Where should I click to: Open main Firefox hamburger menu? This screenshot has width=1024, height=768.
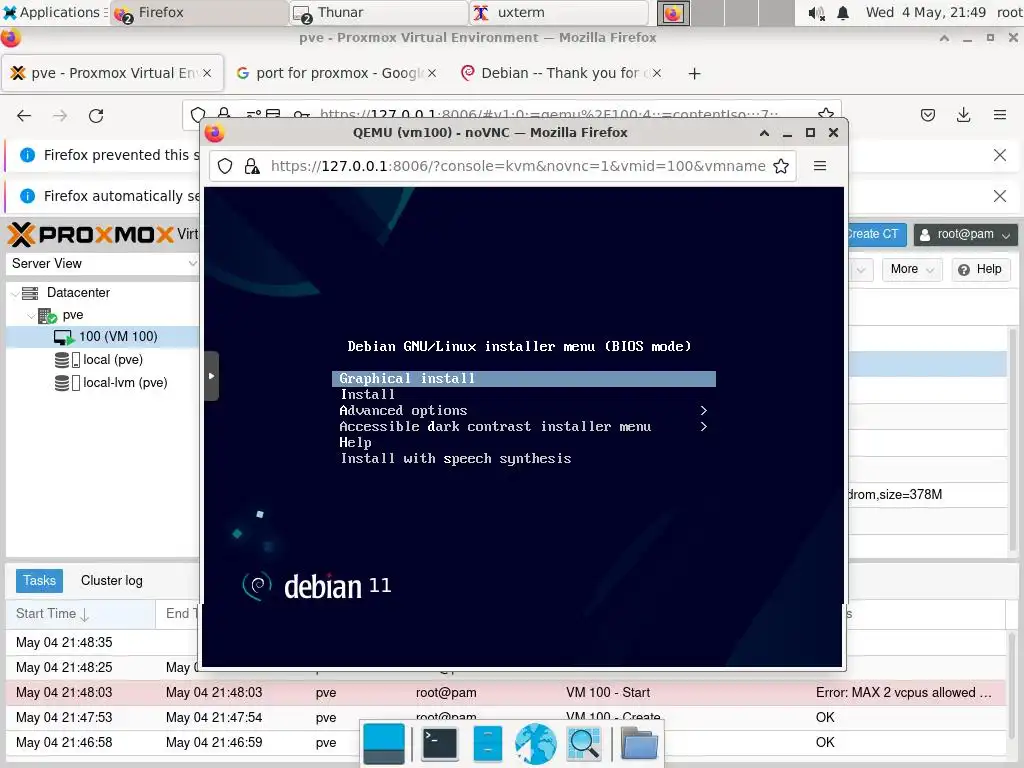(1000, 116)
